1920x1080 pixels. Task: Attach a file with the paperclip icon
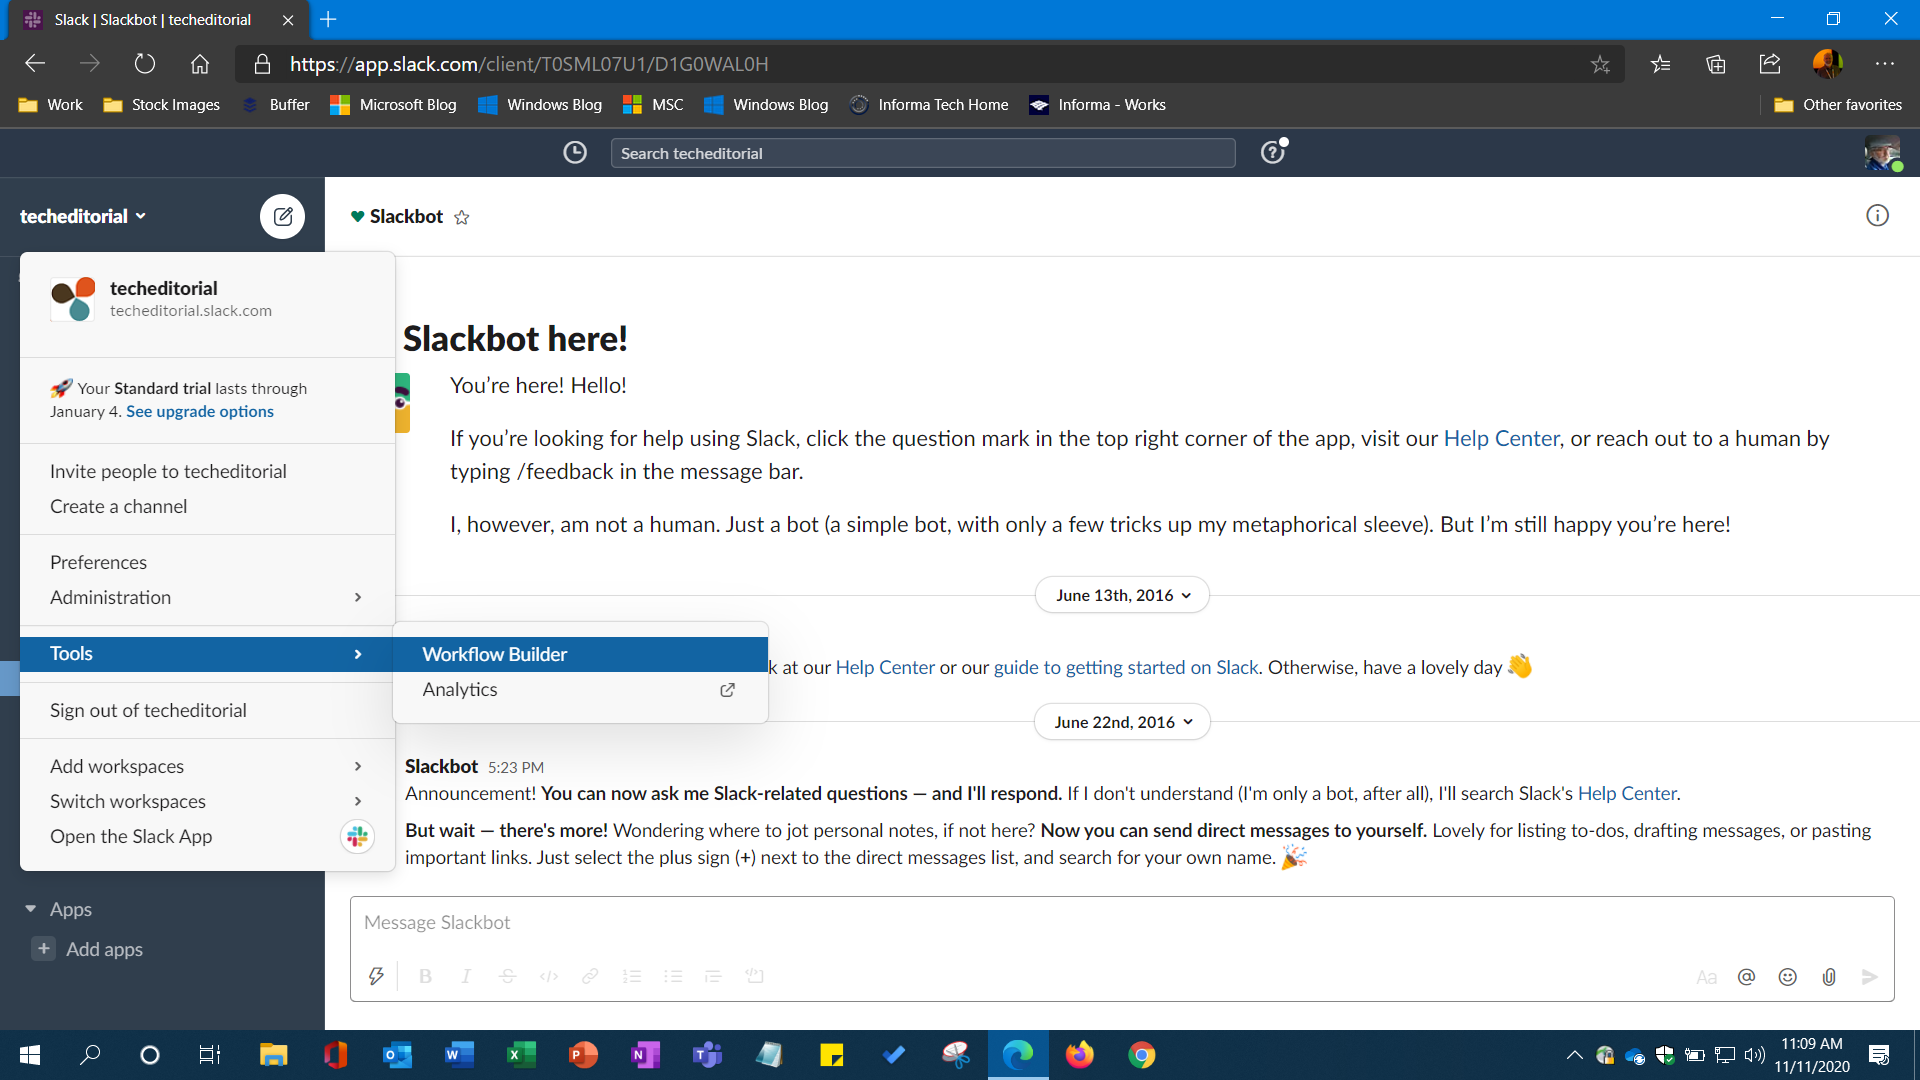point(1830,977)
